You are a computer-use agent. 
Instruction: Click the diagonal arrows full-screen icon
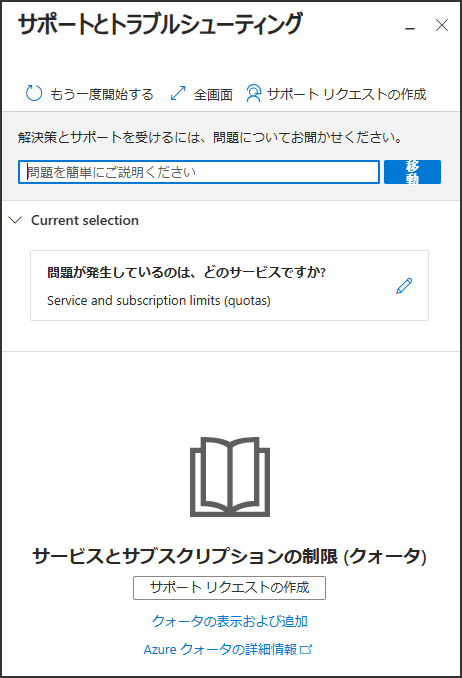178,93
